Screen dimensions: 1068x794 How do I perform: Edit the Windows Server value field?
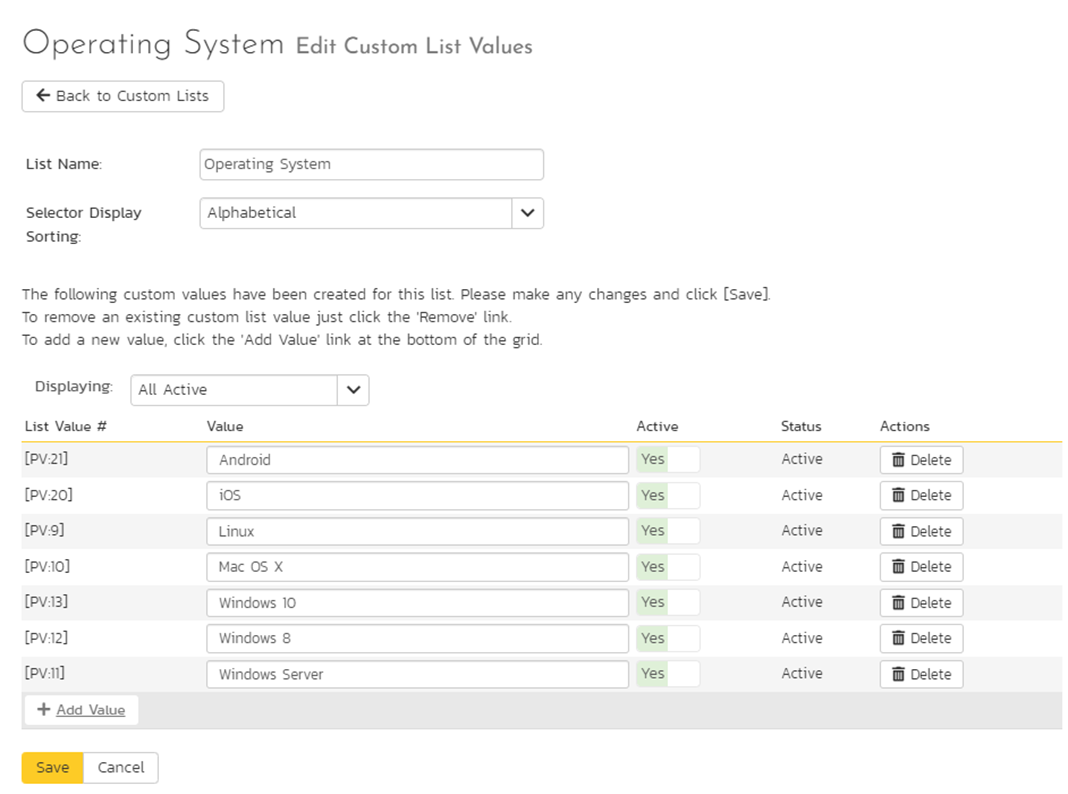[x=418, y=674]
